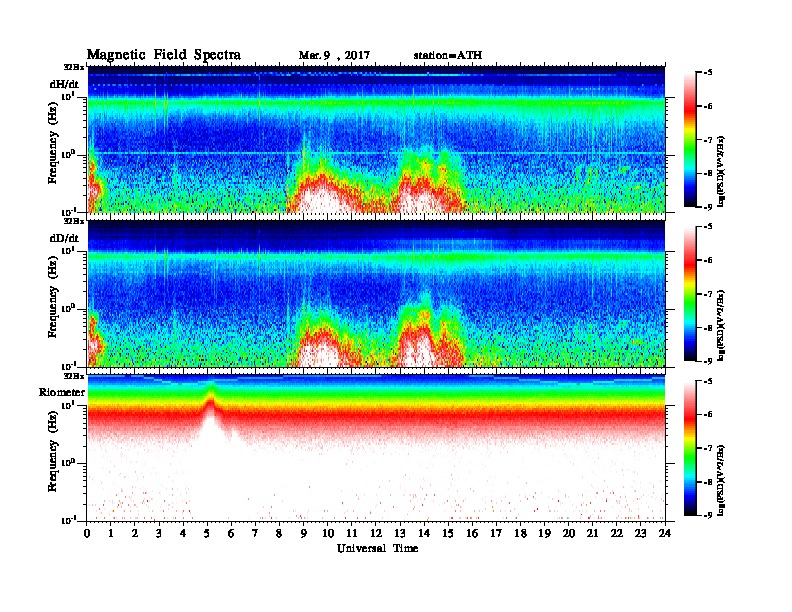Click the "32Hz" label atop the Riometer panel
The height and width of the screenshot is (612, 792).
tap(74, 376)
